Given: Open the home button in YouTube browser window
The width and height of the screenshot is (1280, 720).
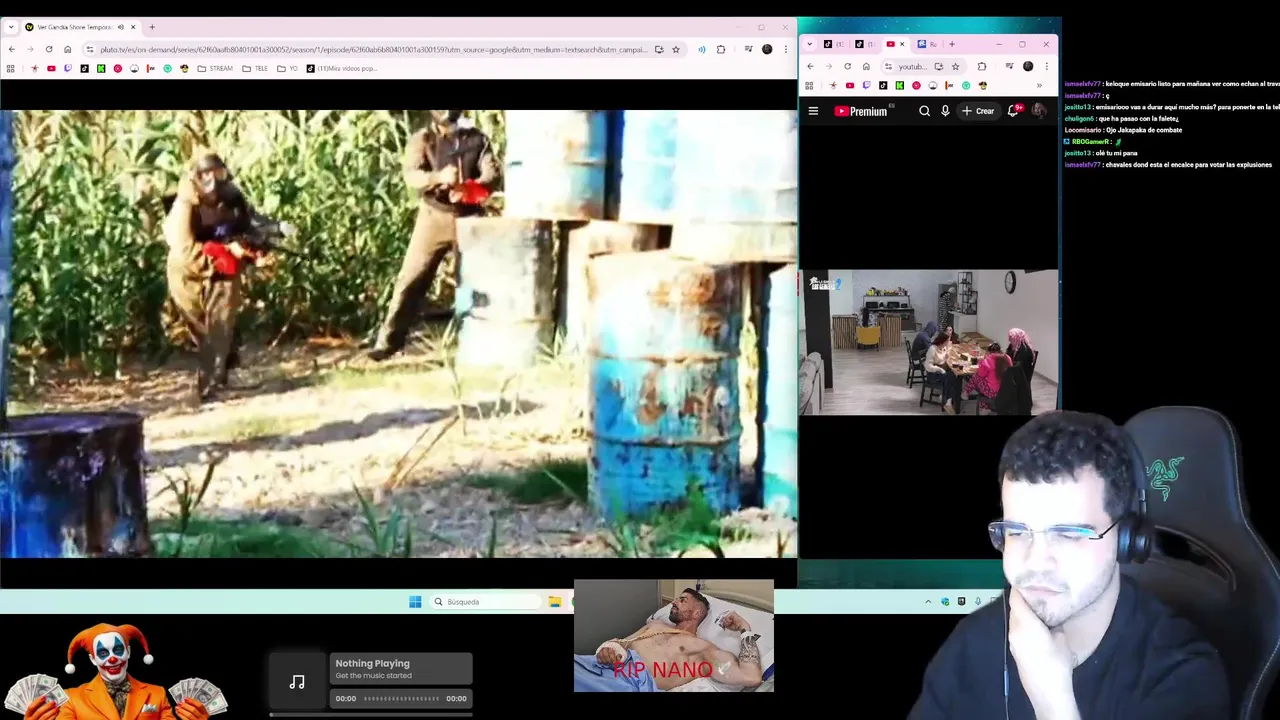Looking at the screenshot, I should click(866, 66).
